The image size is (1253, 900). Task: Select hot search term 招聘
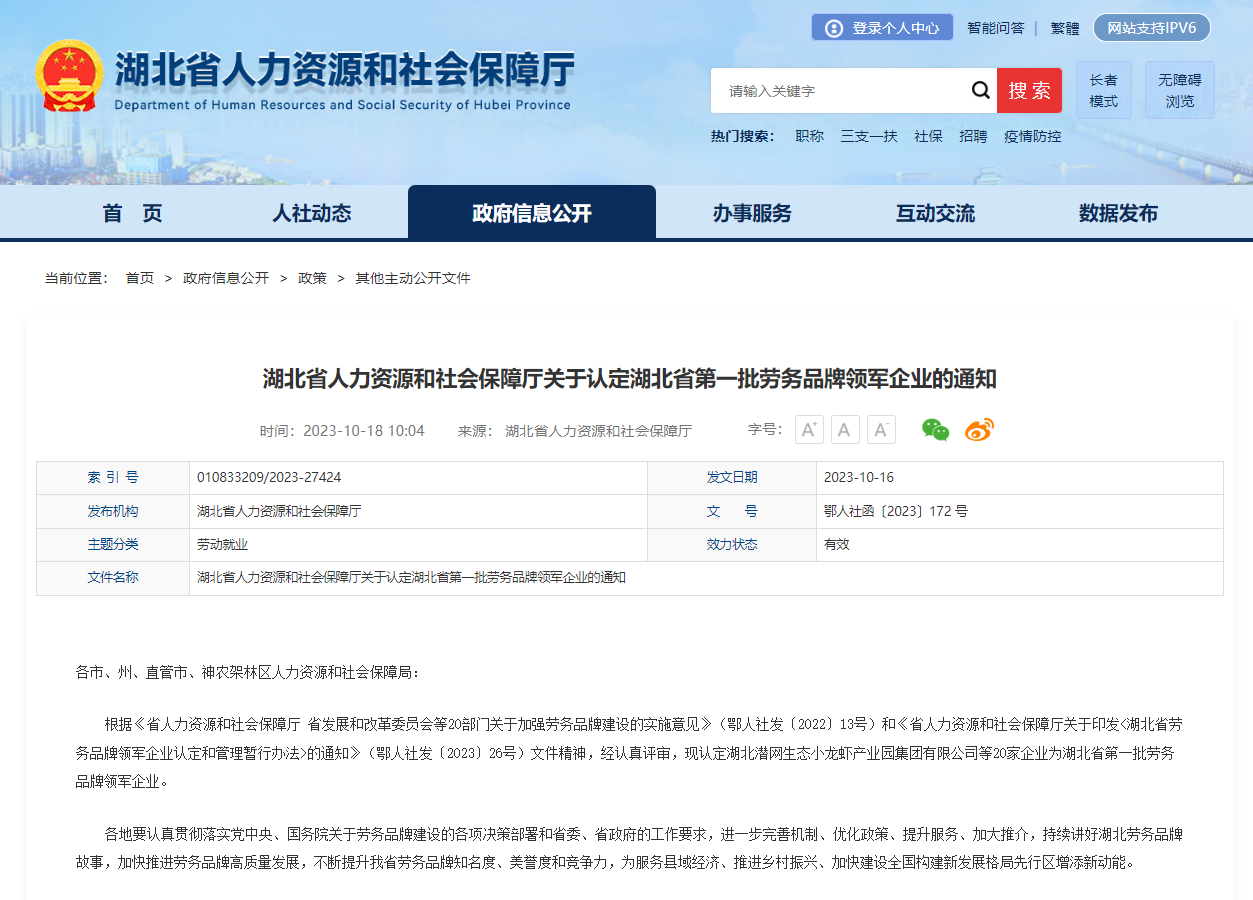tap(973, 136)
